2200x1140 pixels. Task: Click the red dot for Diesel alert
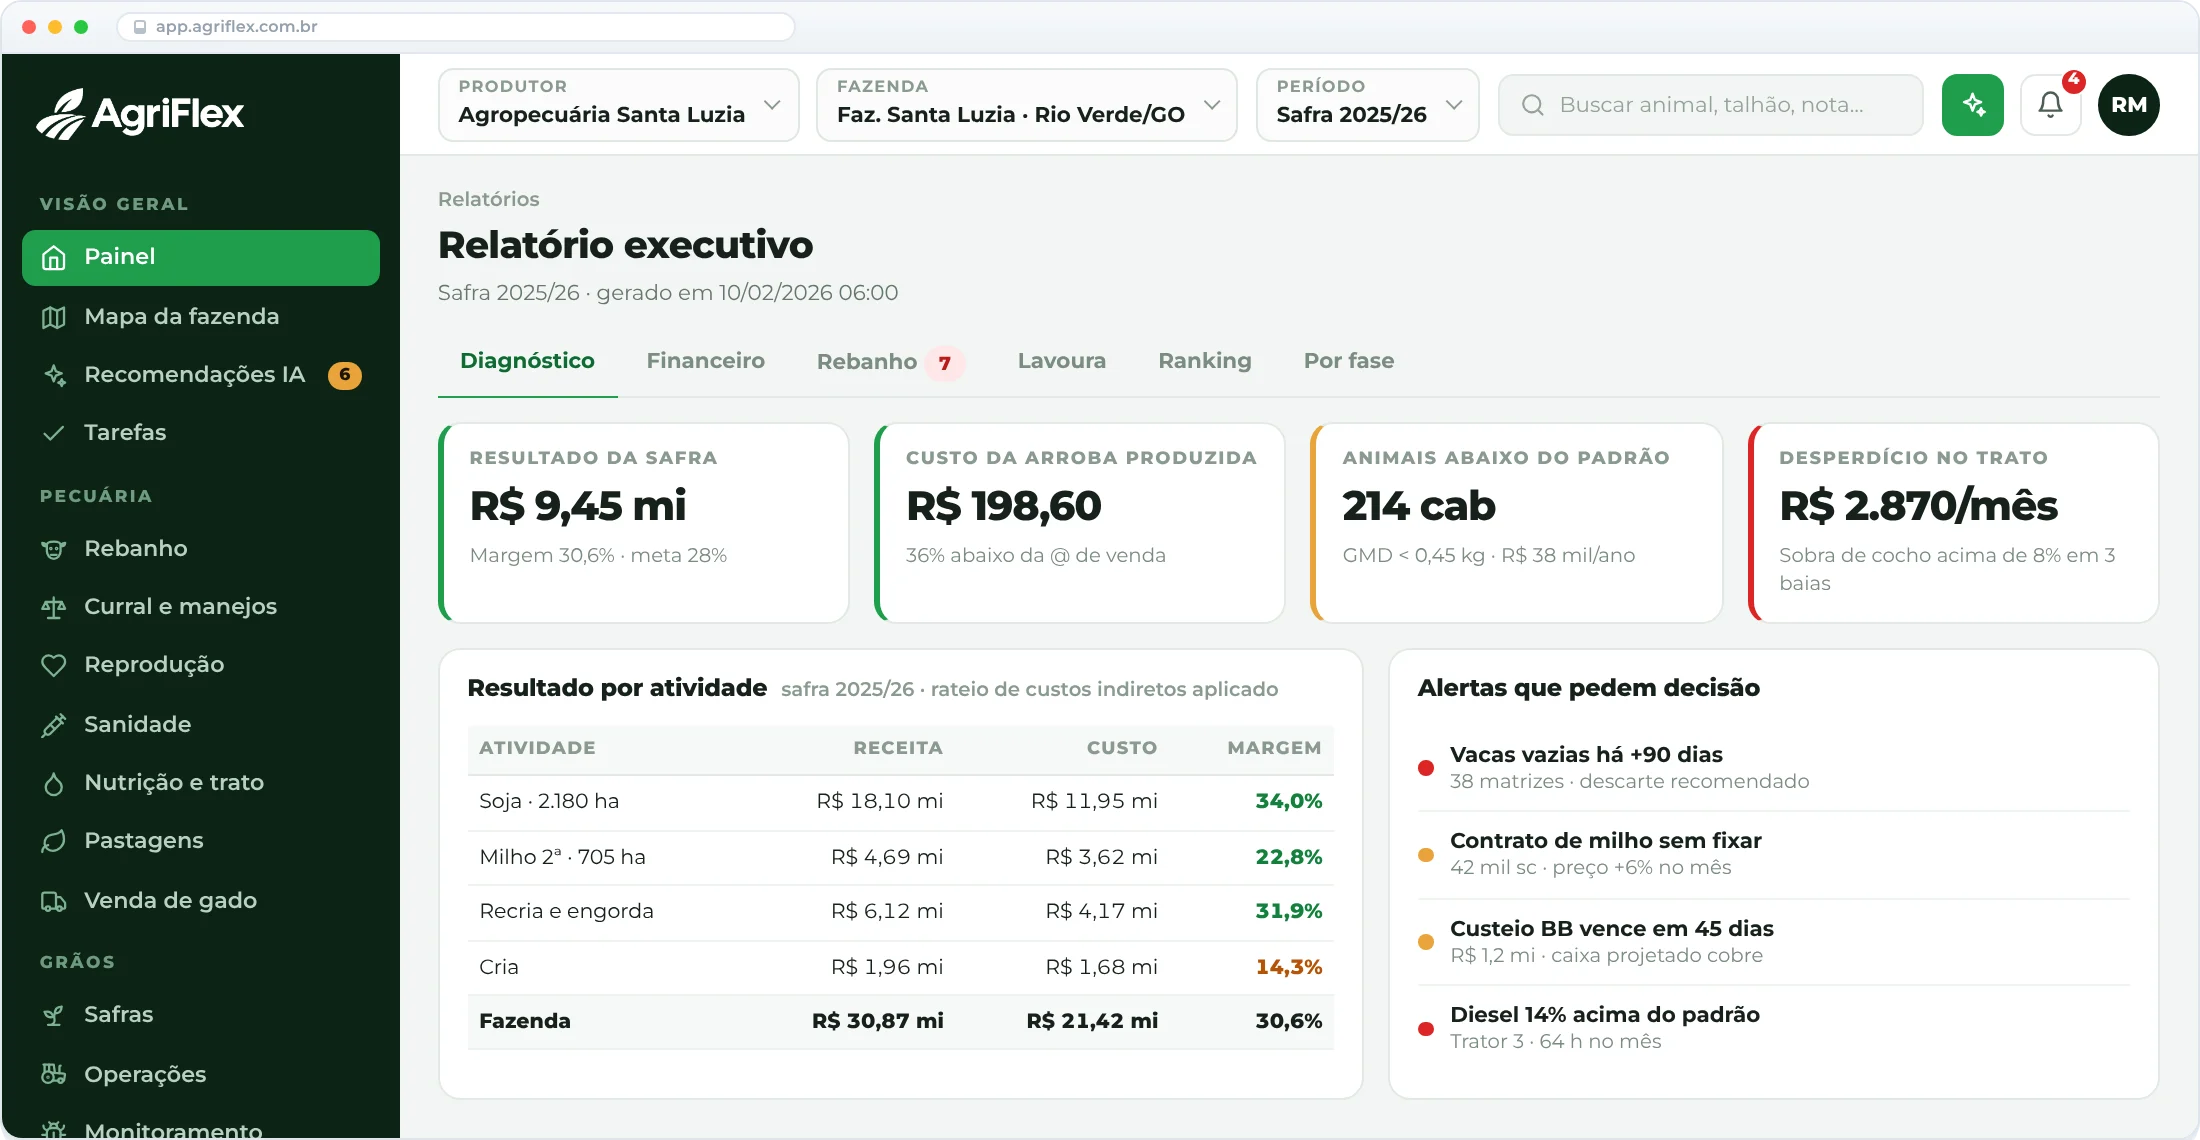tap(1426, 1028)
